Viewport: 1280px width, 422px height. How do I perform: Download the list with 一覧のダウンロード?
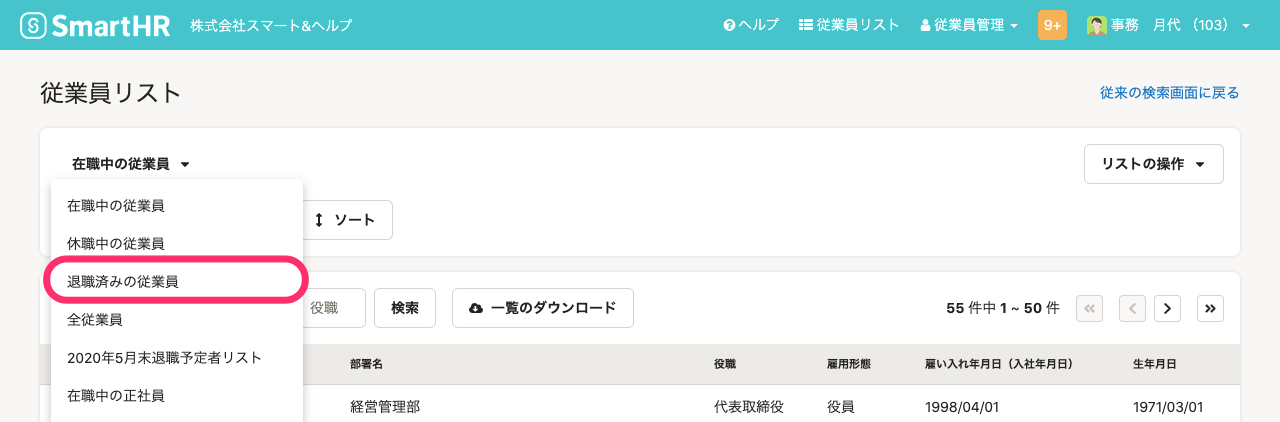point(543,308)
